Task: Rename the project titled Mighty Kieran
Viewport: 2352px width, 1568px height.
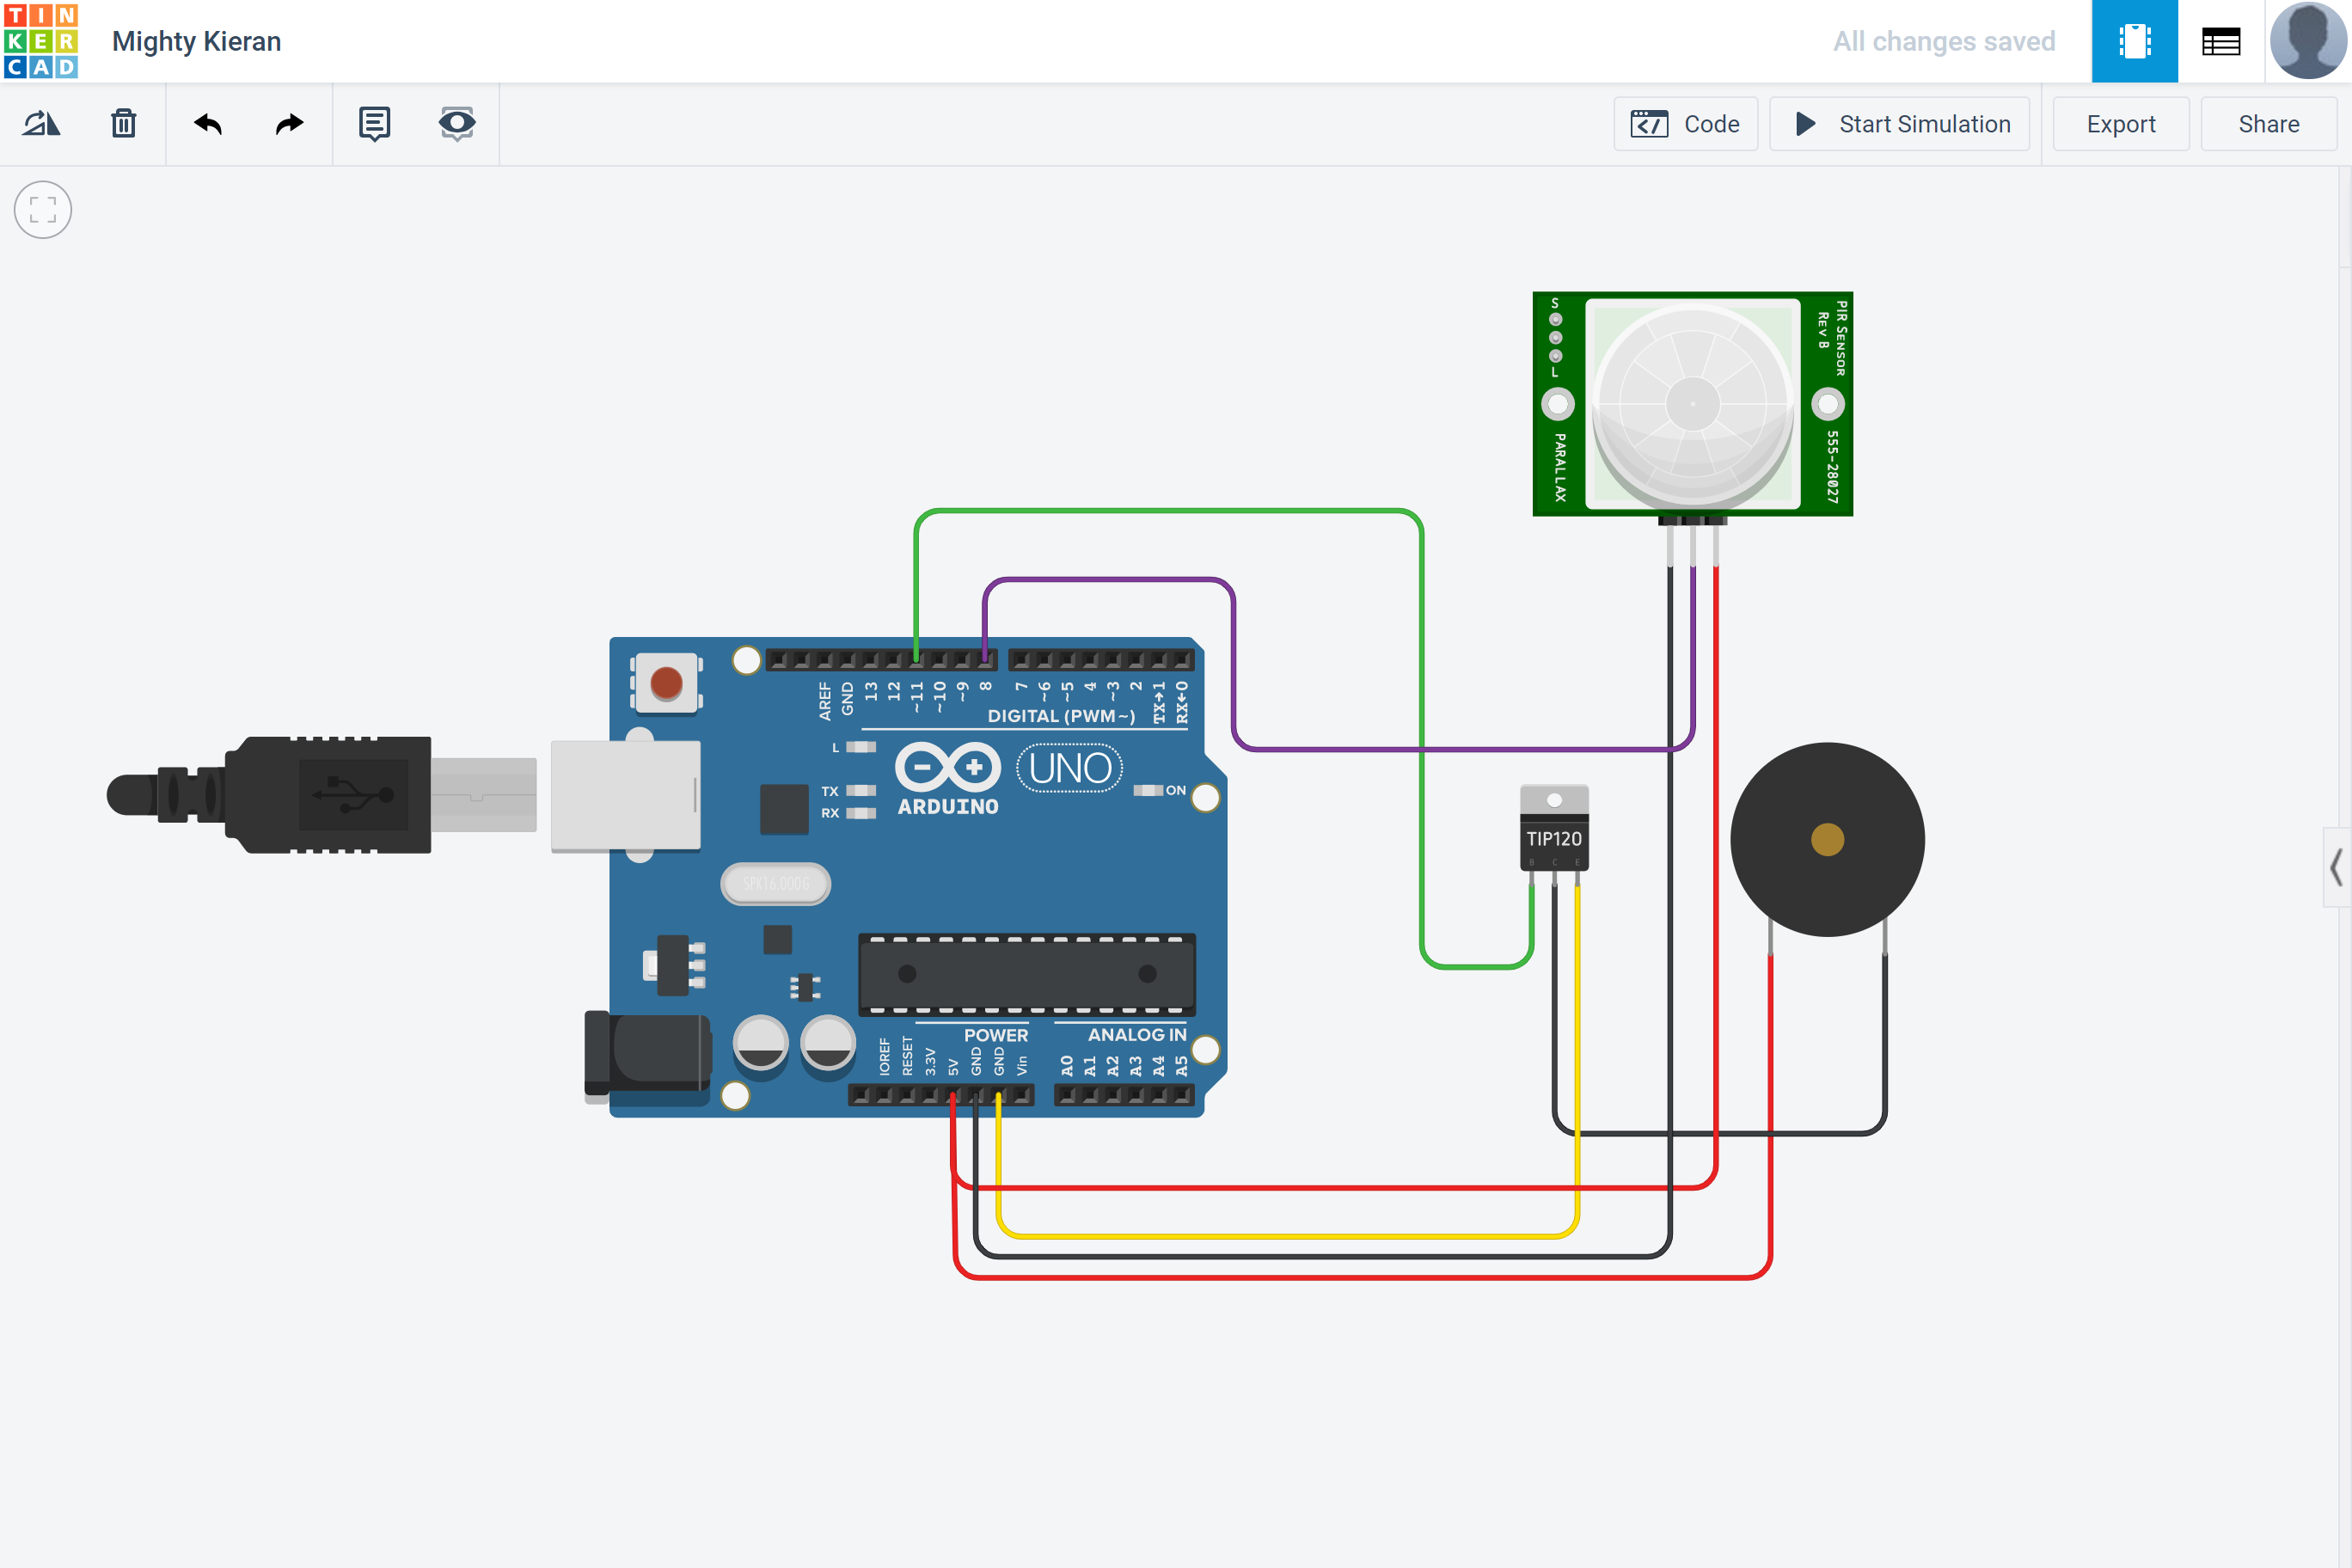Action: point(196,41)
